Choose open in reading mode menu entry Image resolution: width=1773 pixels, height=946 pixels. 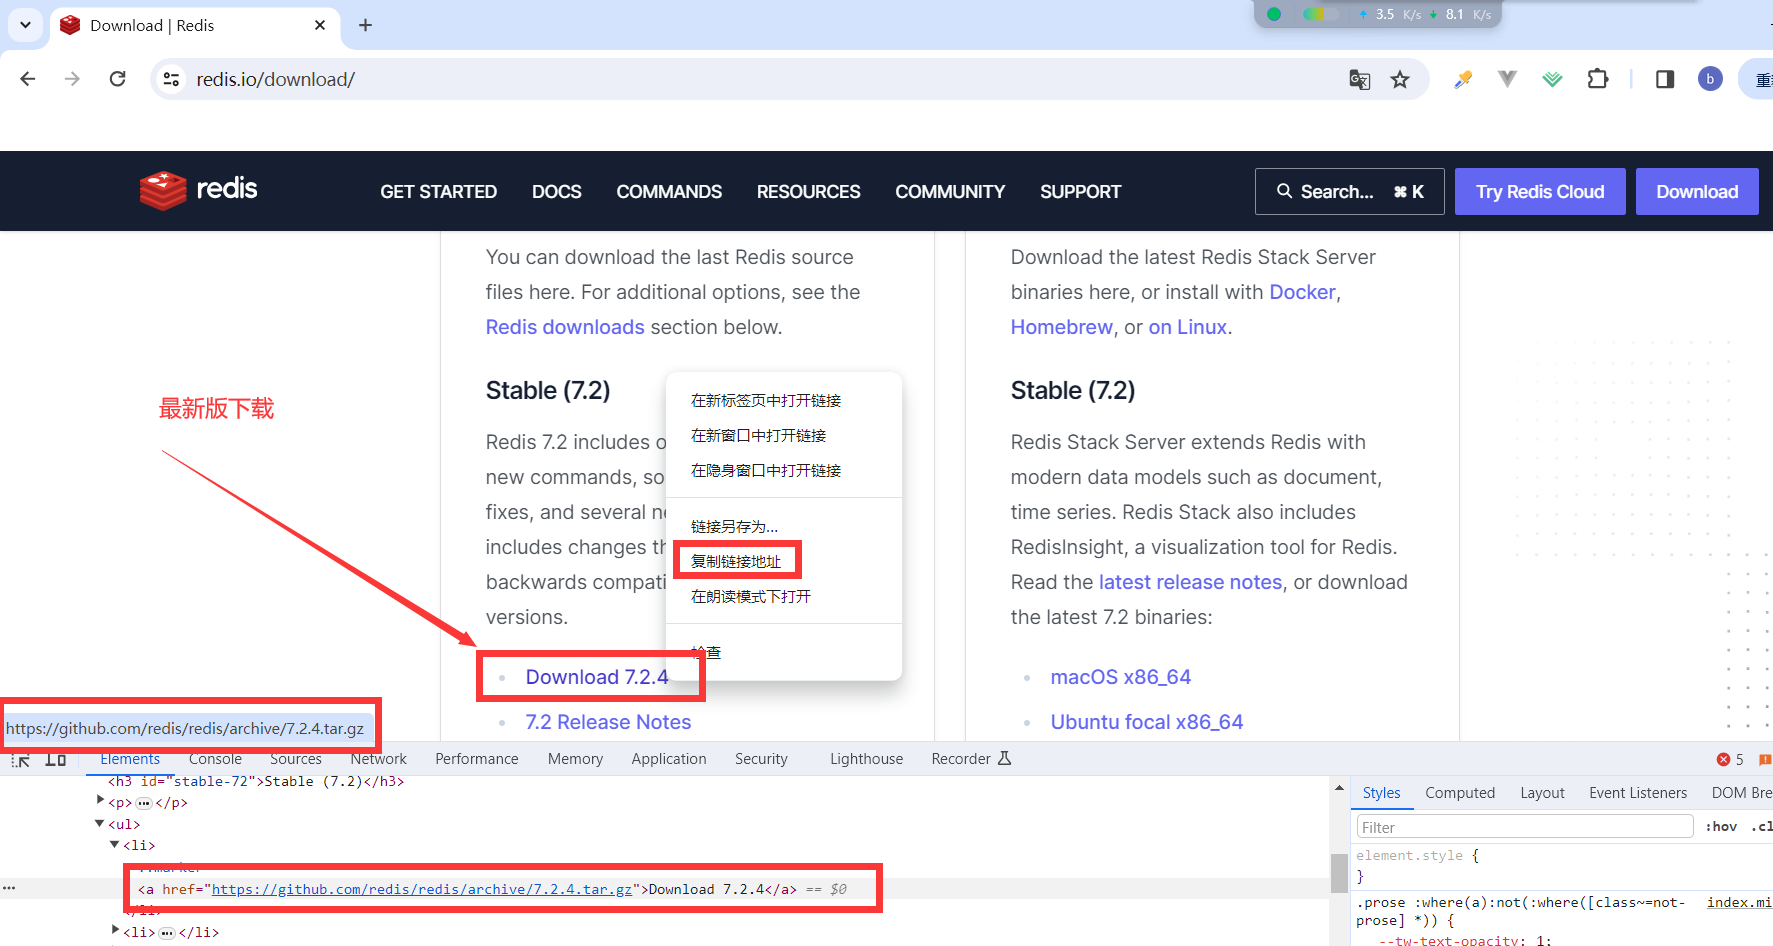tap(784, 596)
